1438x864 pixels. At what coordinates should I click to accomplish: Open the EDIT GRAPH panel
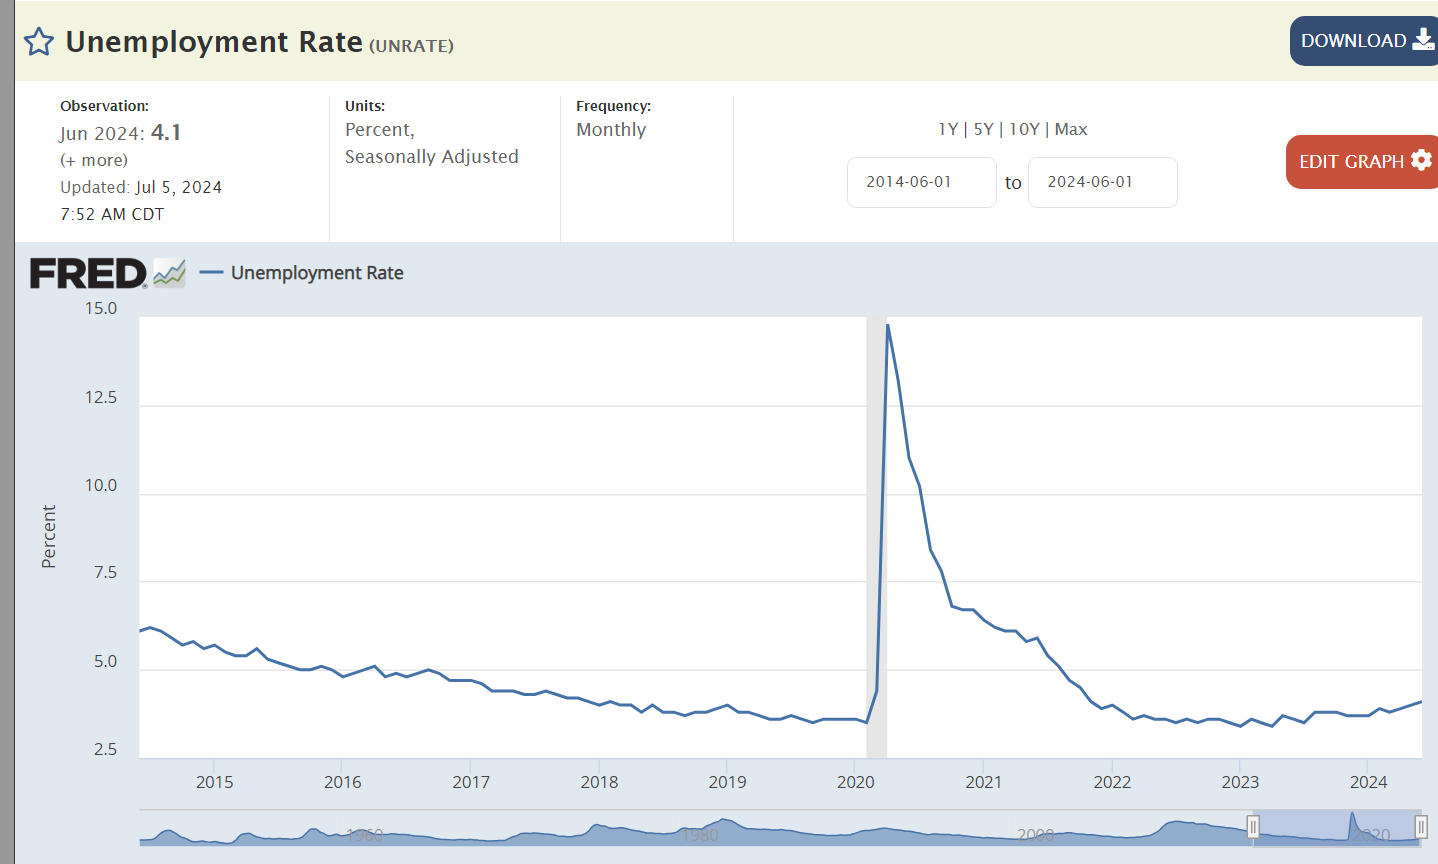click(x=1351, y=161)
